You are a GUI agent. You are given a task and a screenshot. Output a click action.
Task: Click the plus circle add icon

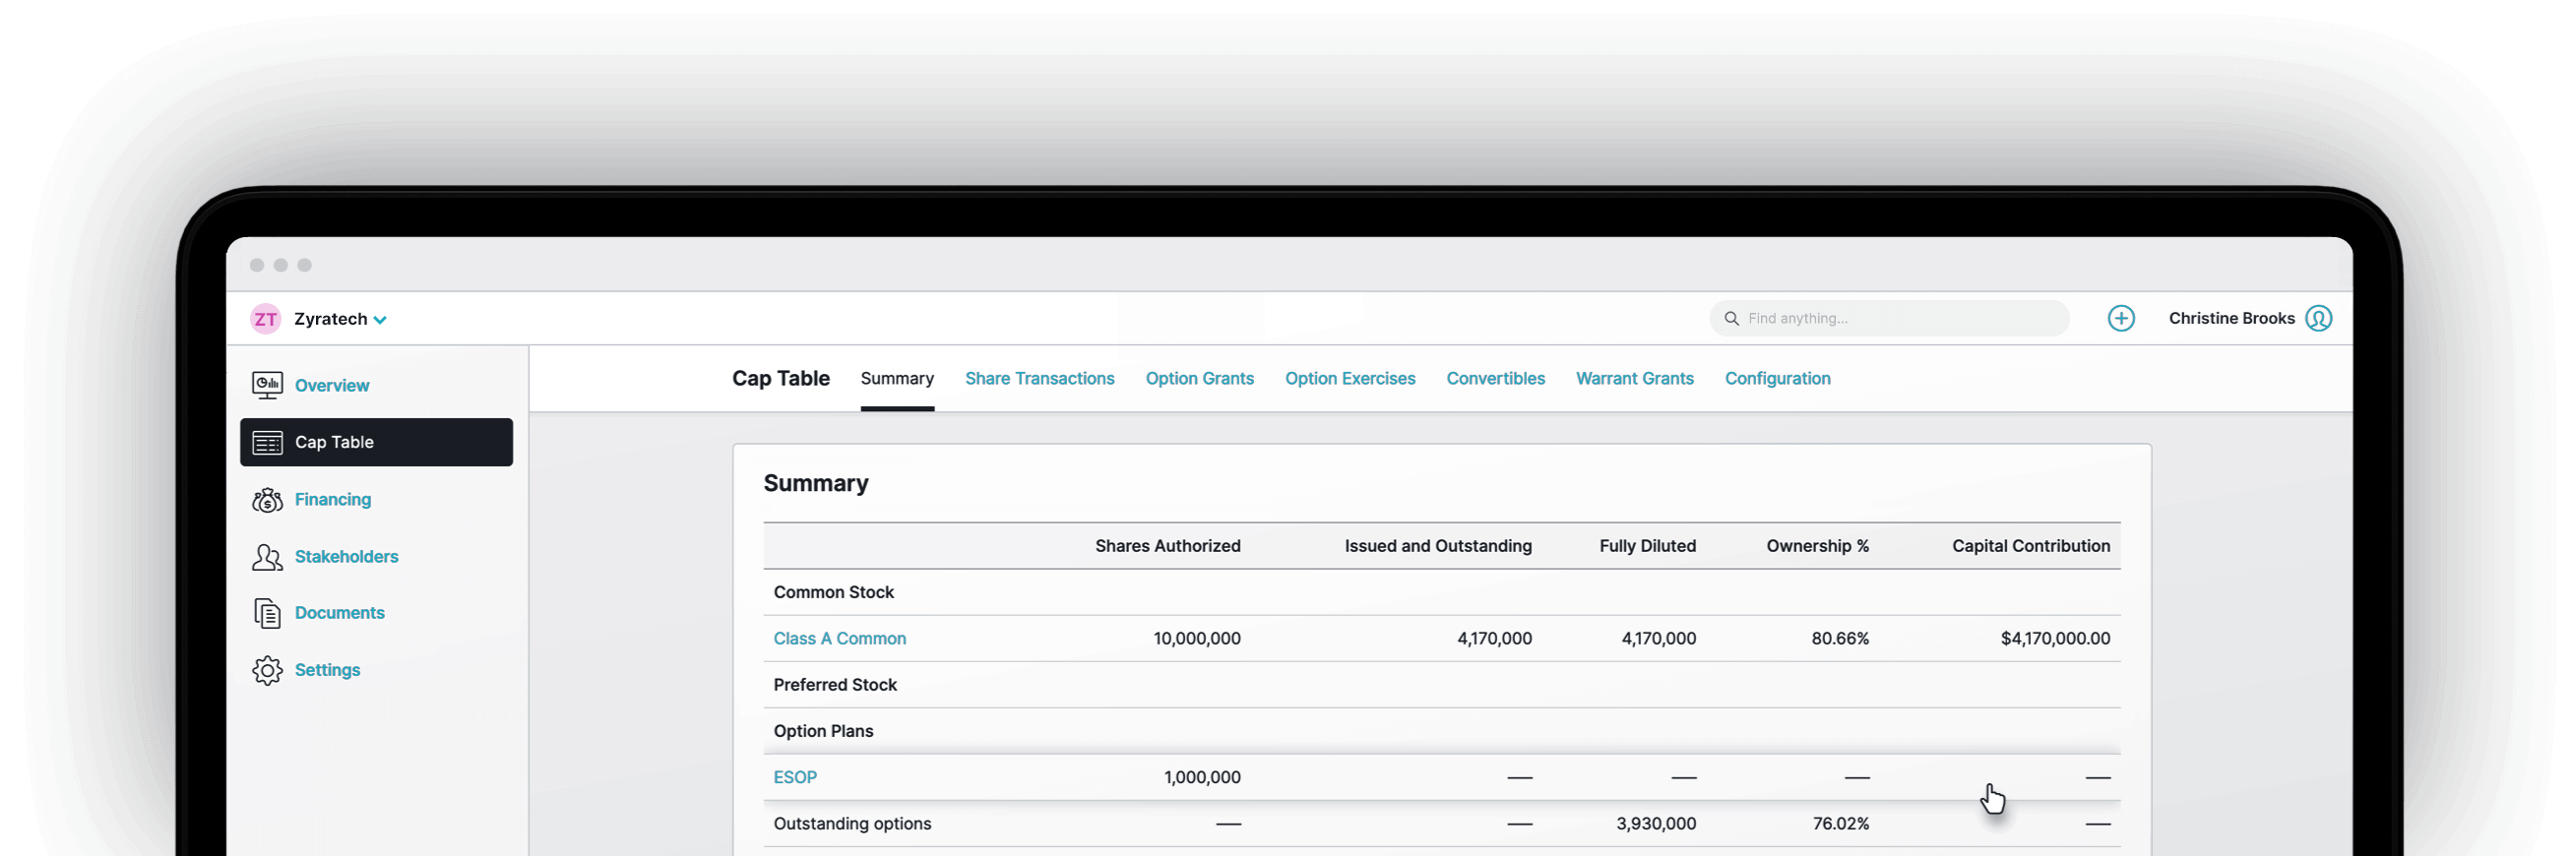tap(2120, 318)
